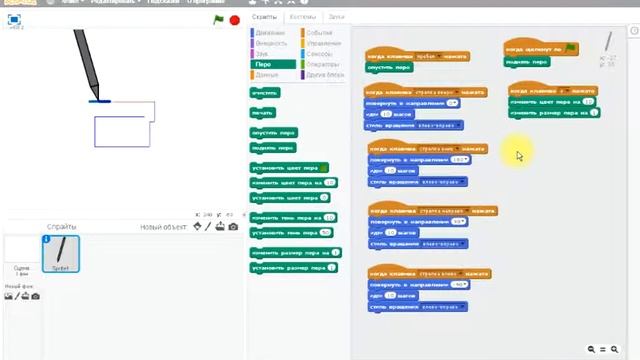The height and width of the screenshot is (360, 640).
Task: Open the Операторы block category
Action: (x=322, y=64)
